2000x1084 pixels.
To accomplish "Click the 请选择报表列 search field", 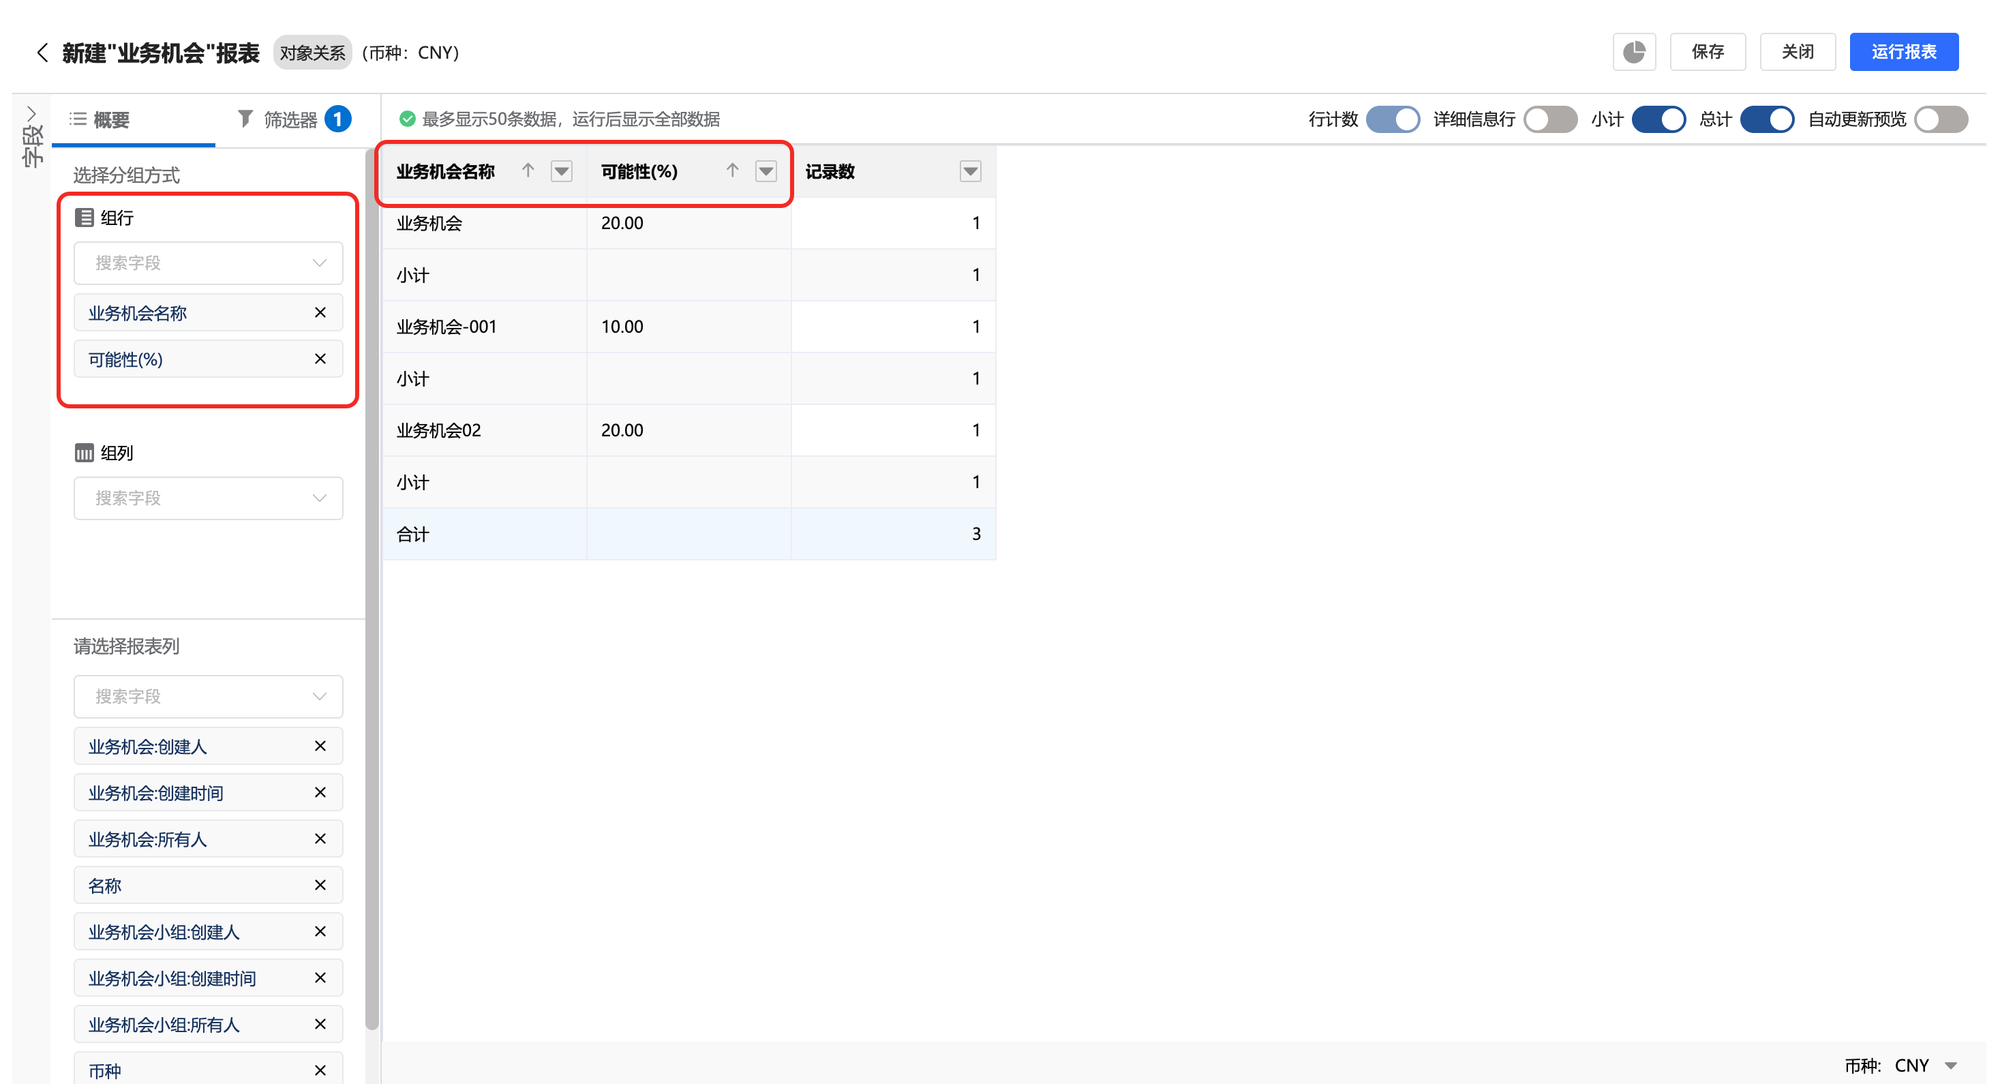I will pos(208,696).
